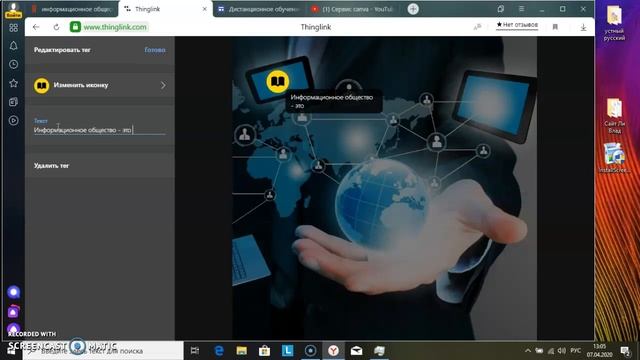The width and height of the screenshot is (640, 360).
Task: Click the Войти profile icon in the sidebar
Action: point(13,10)
